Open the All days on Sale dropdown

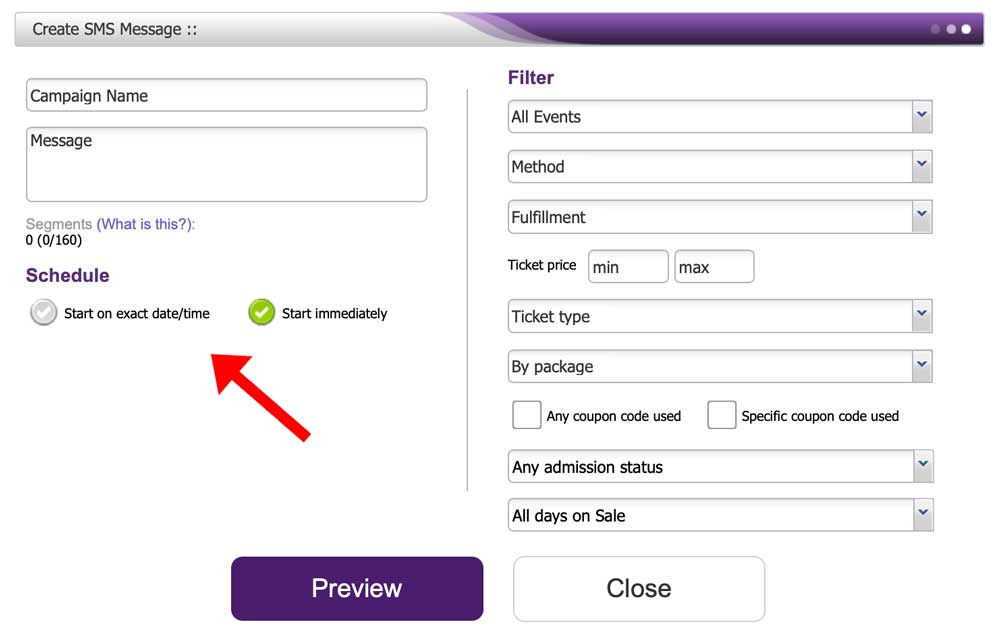click(x=719, y=514)
